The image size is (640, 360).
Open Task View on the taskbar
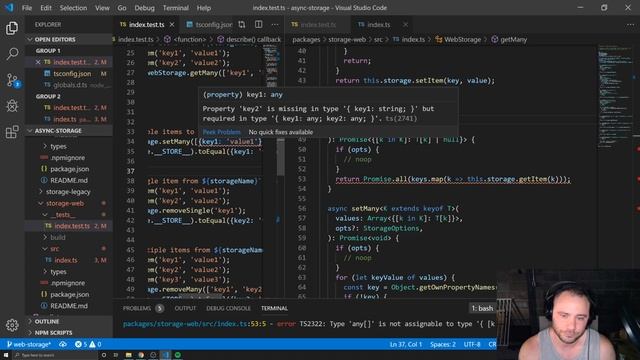[x=116, y=355]
